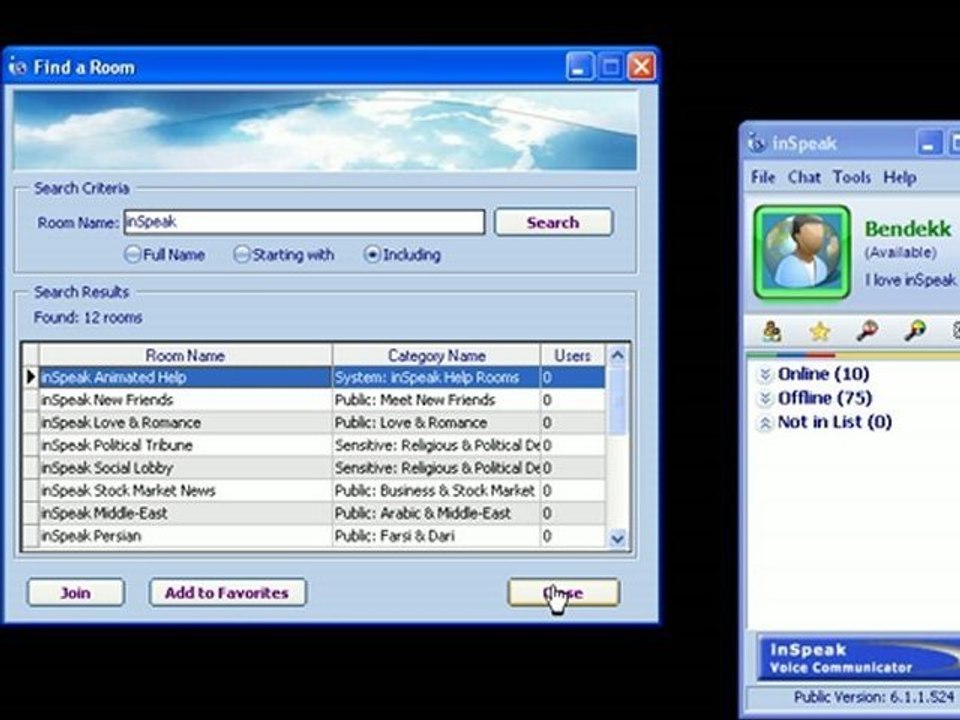
Task: Click the Bendekk user avatar picture
Action: tap(802, 252)
